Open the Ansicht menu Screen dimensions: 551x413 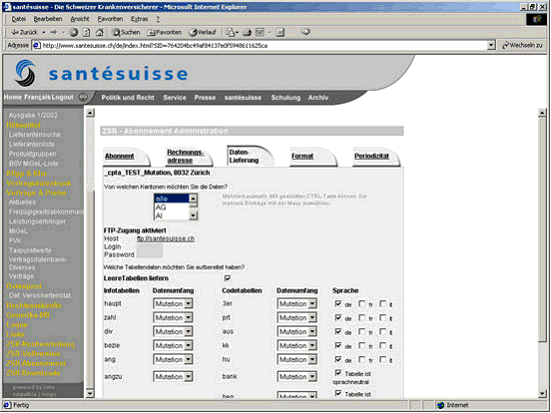80,19
